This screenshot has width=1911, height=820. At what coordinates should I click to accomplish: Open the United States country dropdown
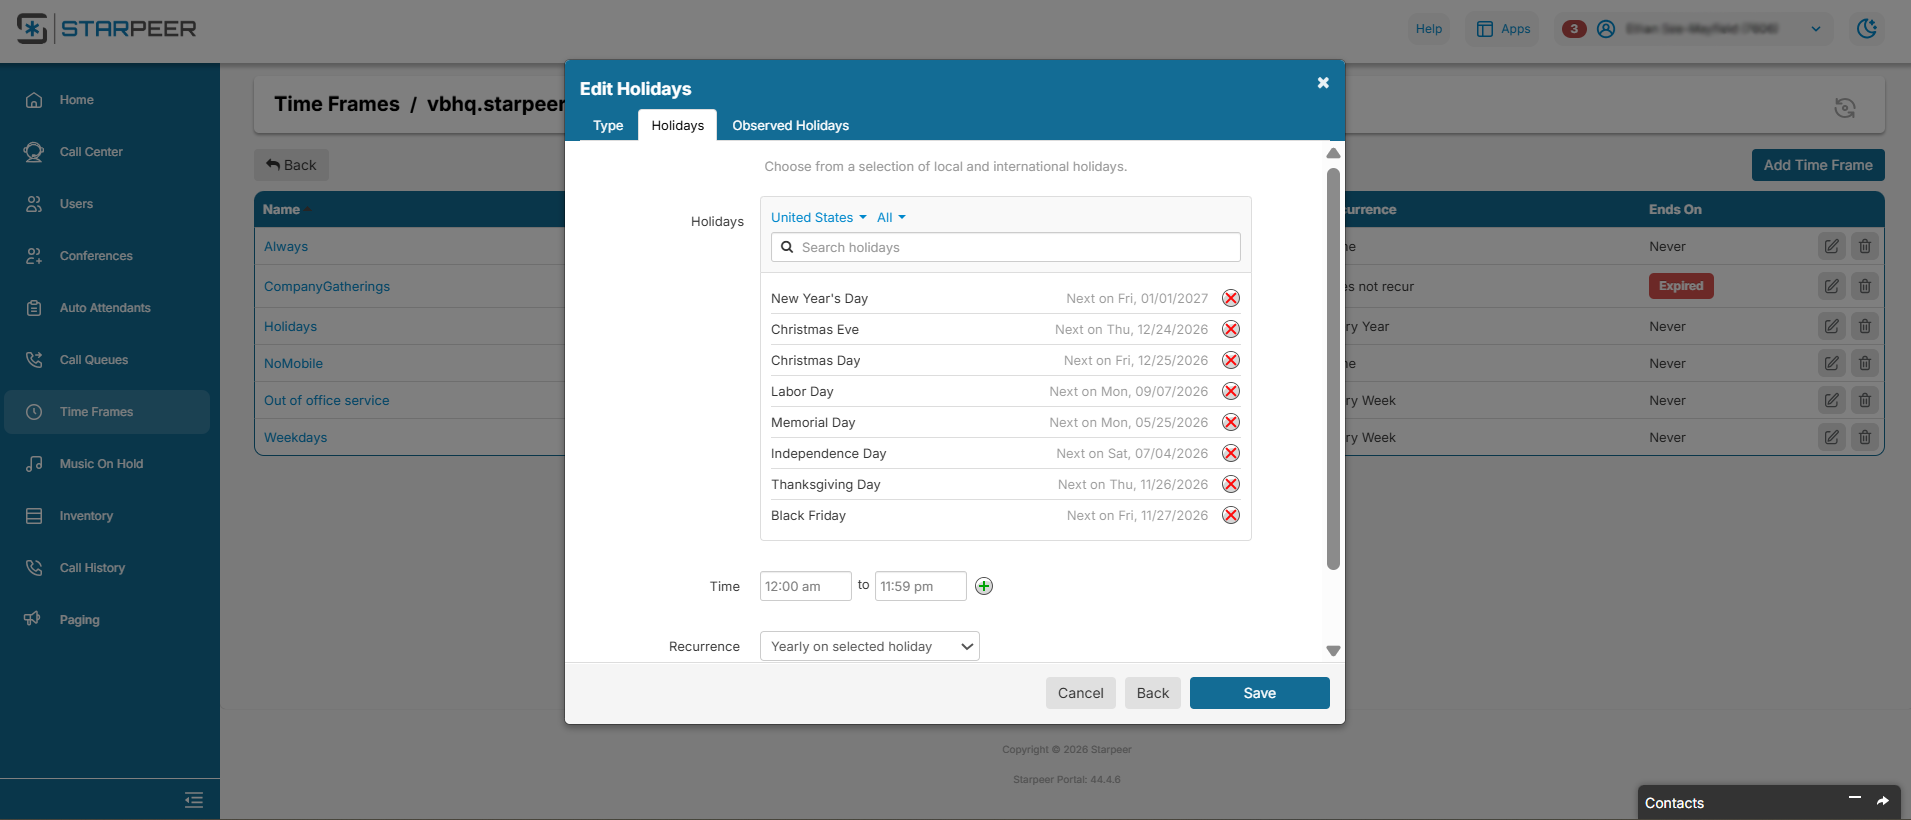point(818,217)
